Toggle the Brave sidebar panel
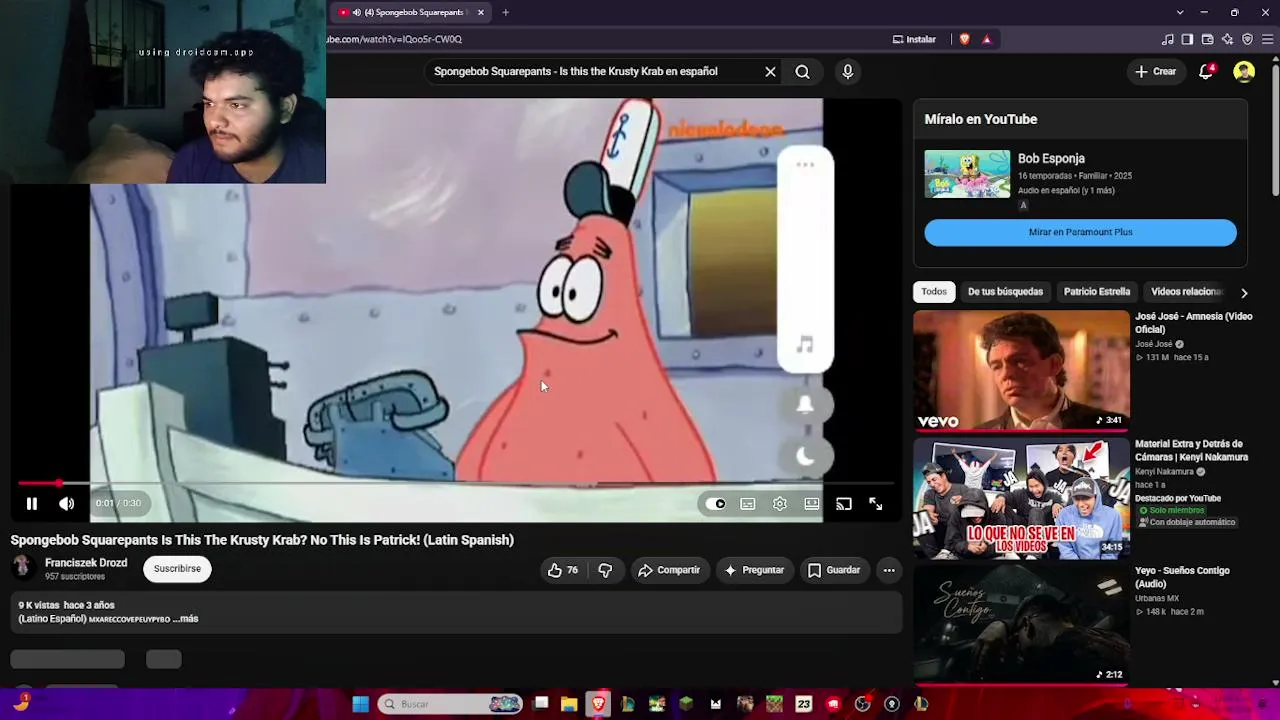This screenshot has width=1280, height=720. [1187, 40]
